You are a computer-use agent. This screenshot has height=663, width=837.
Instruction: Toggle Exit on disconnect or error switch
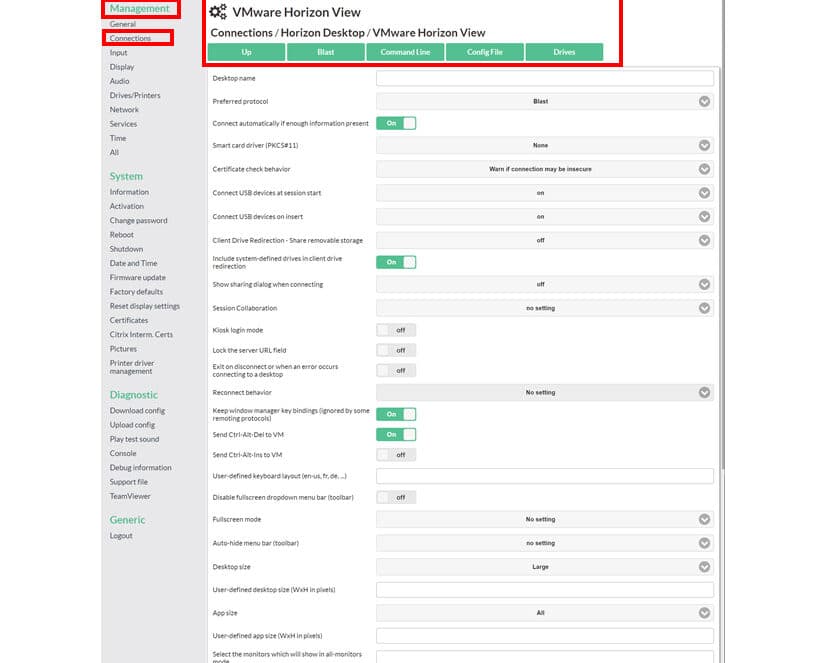point(396,370)
